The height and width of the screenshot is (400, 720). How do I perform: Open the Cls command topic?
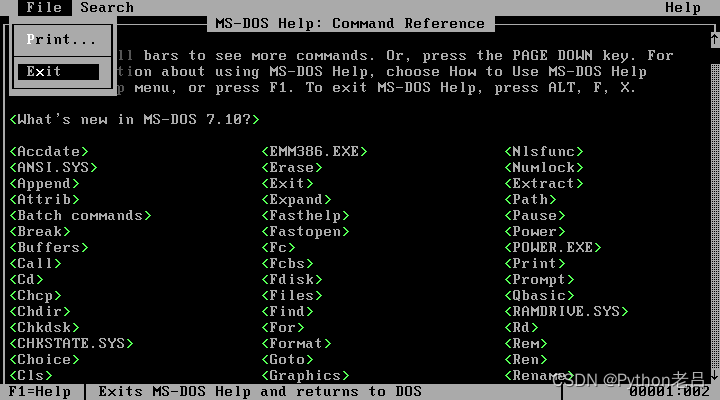point(31,376)
